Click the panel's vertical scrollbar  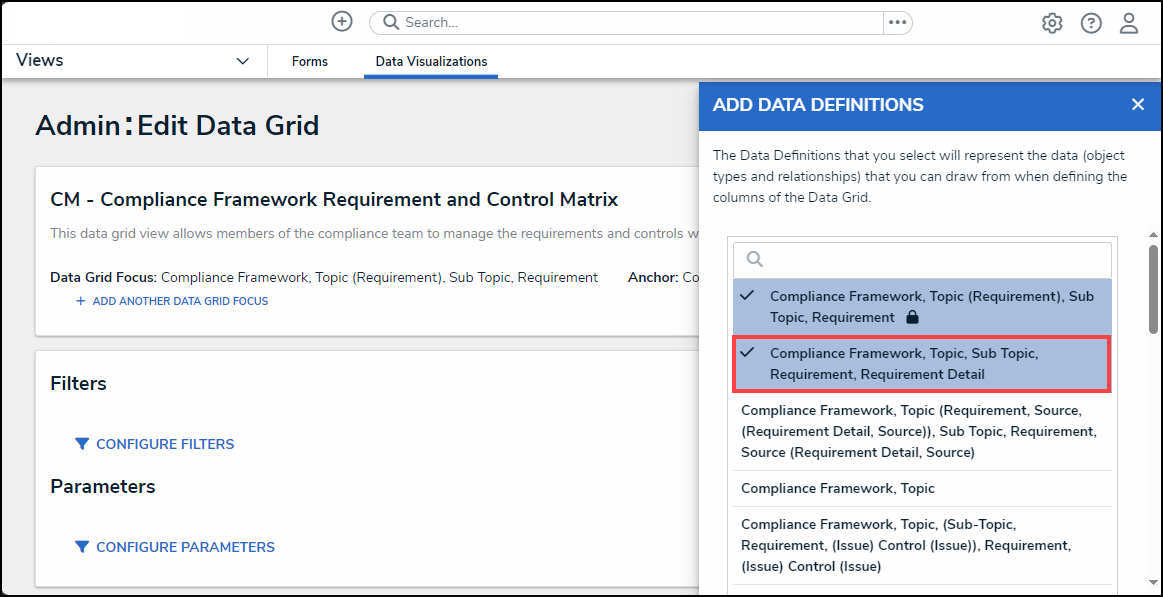[1153, 290]
